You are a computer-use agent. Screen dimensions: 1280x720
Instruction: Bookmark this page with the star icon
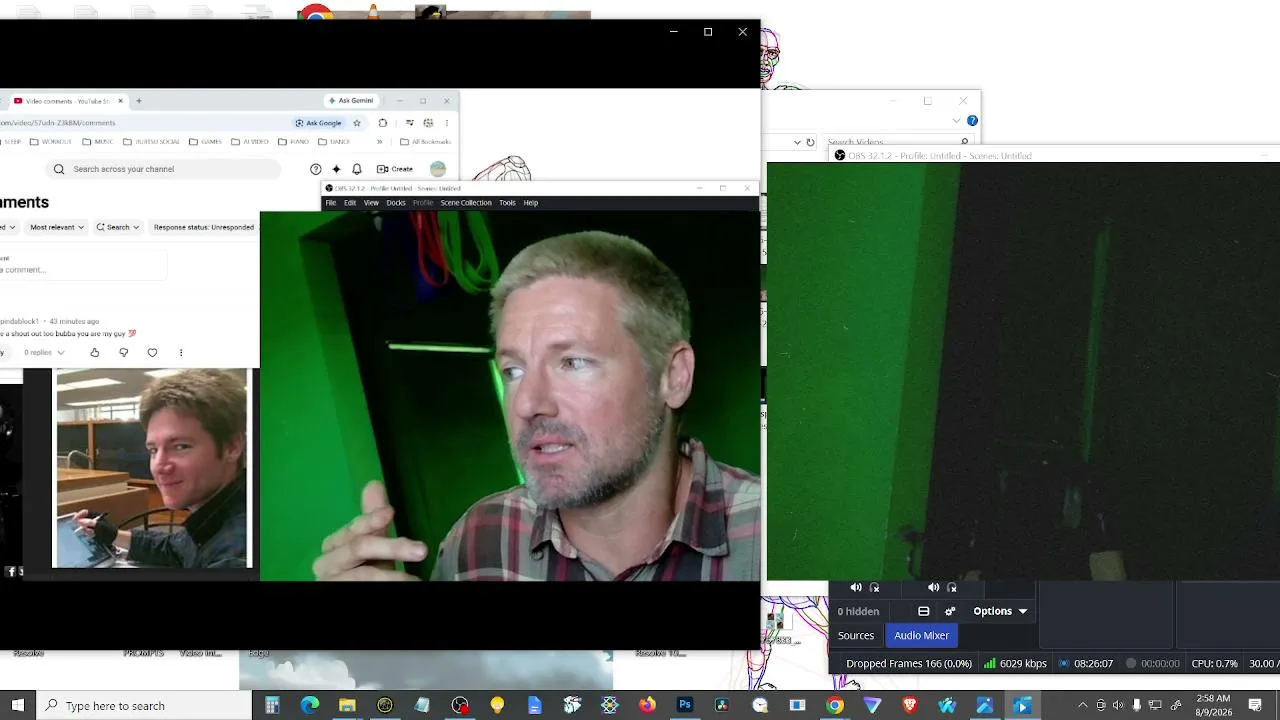(x=357, y=123)
